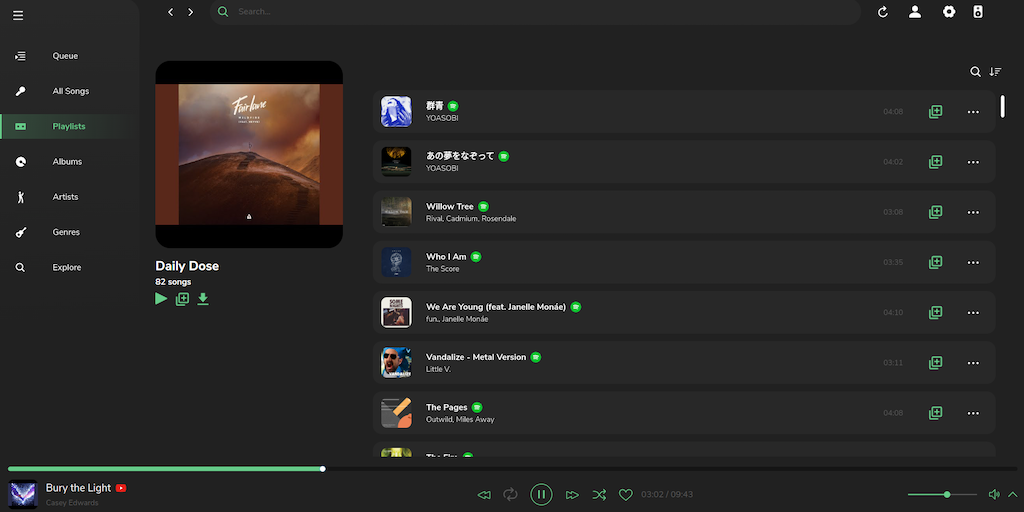Open All Songs in the sidebar

pos(69,91)
